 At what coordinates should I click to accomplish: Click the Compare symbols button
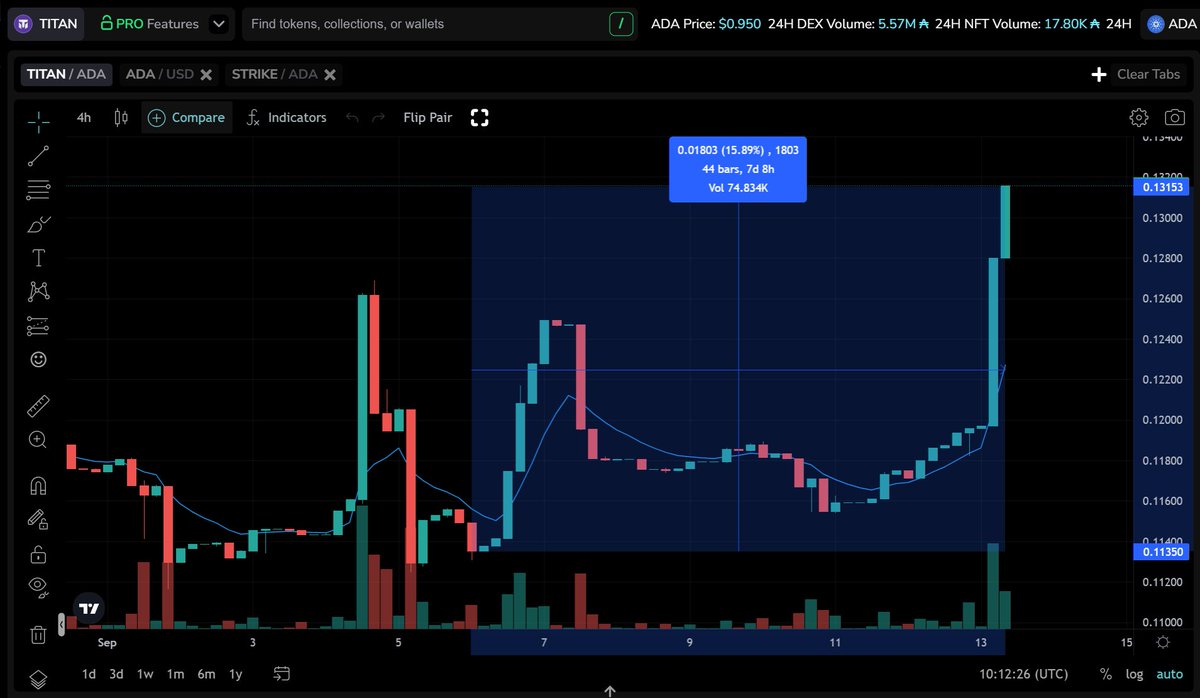click(186, 117)
